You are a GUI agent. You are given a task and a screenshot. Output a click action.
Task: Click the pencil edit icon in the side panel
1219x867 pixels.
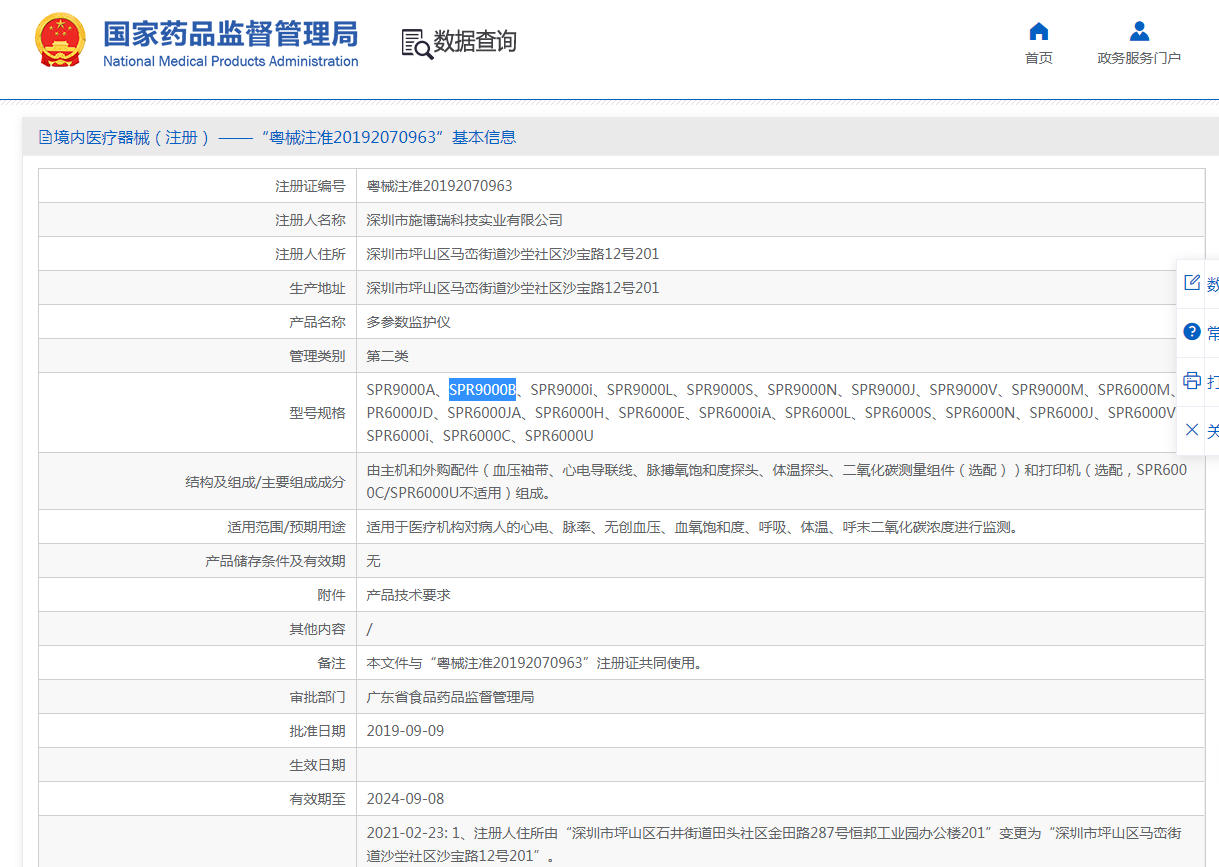point(1191,283)
